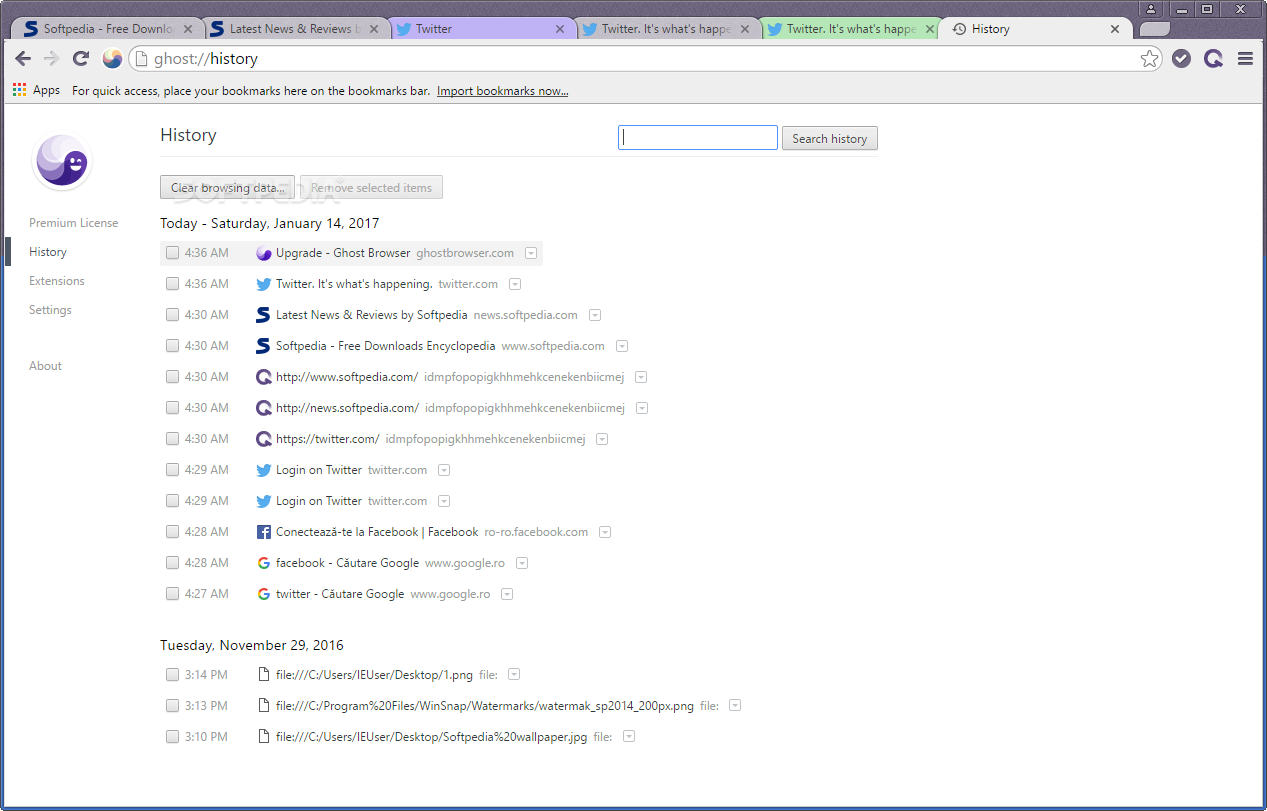
Task: Expand menu for news.softpedia.com entry
Action: coord(595,315)
